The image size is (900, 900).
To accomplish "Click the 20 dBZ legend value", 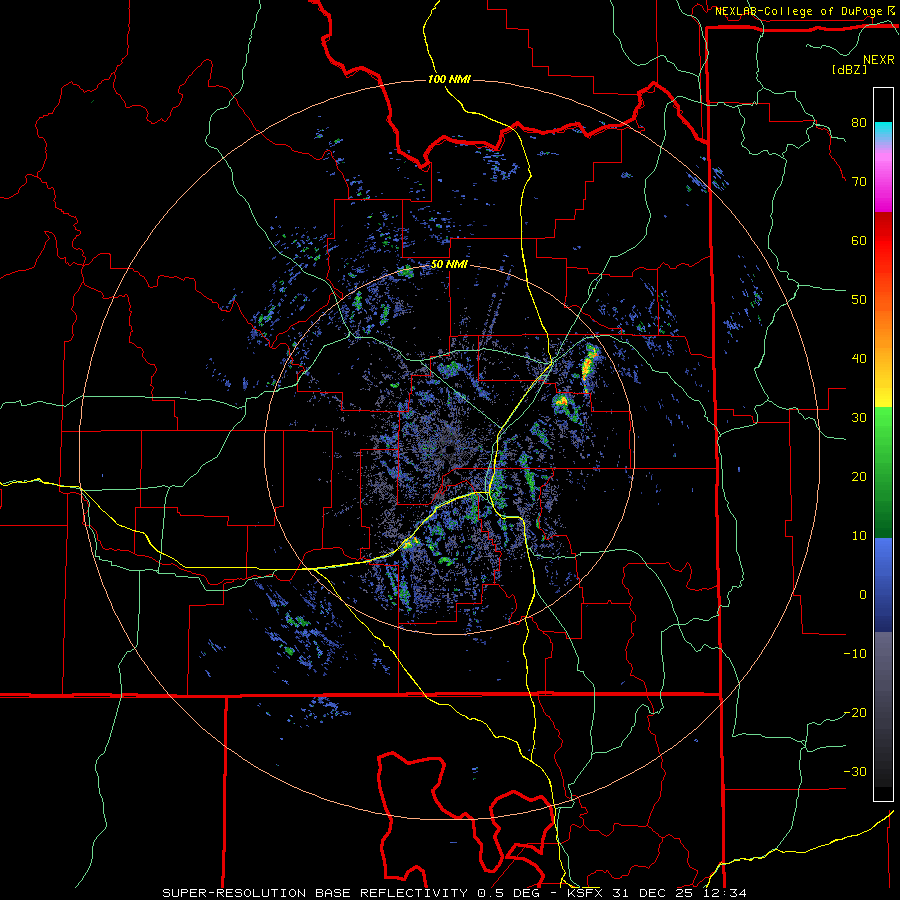I will click(859, 476).
